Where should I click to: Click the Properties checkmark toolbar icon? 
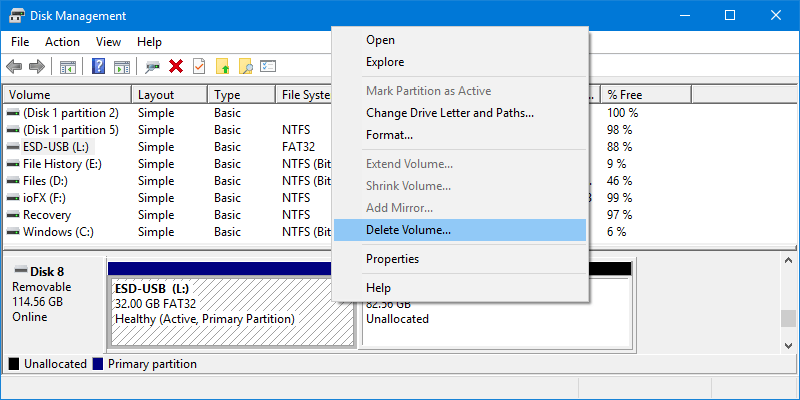click(199, 67)
